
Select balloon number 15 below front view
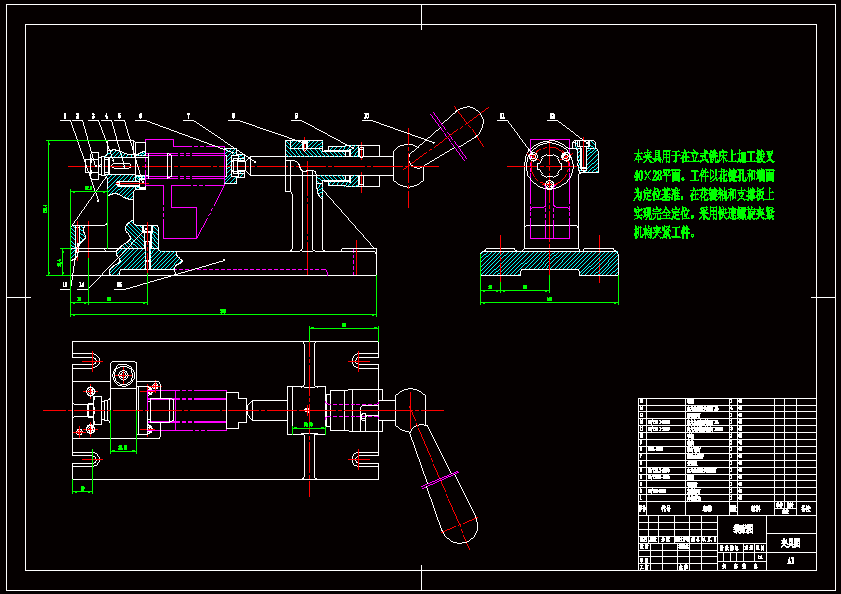coord(119,285)
